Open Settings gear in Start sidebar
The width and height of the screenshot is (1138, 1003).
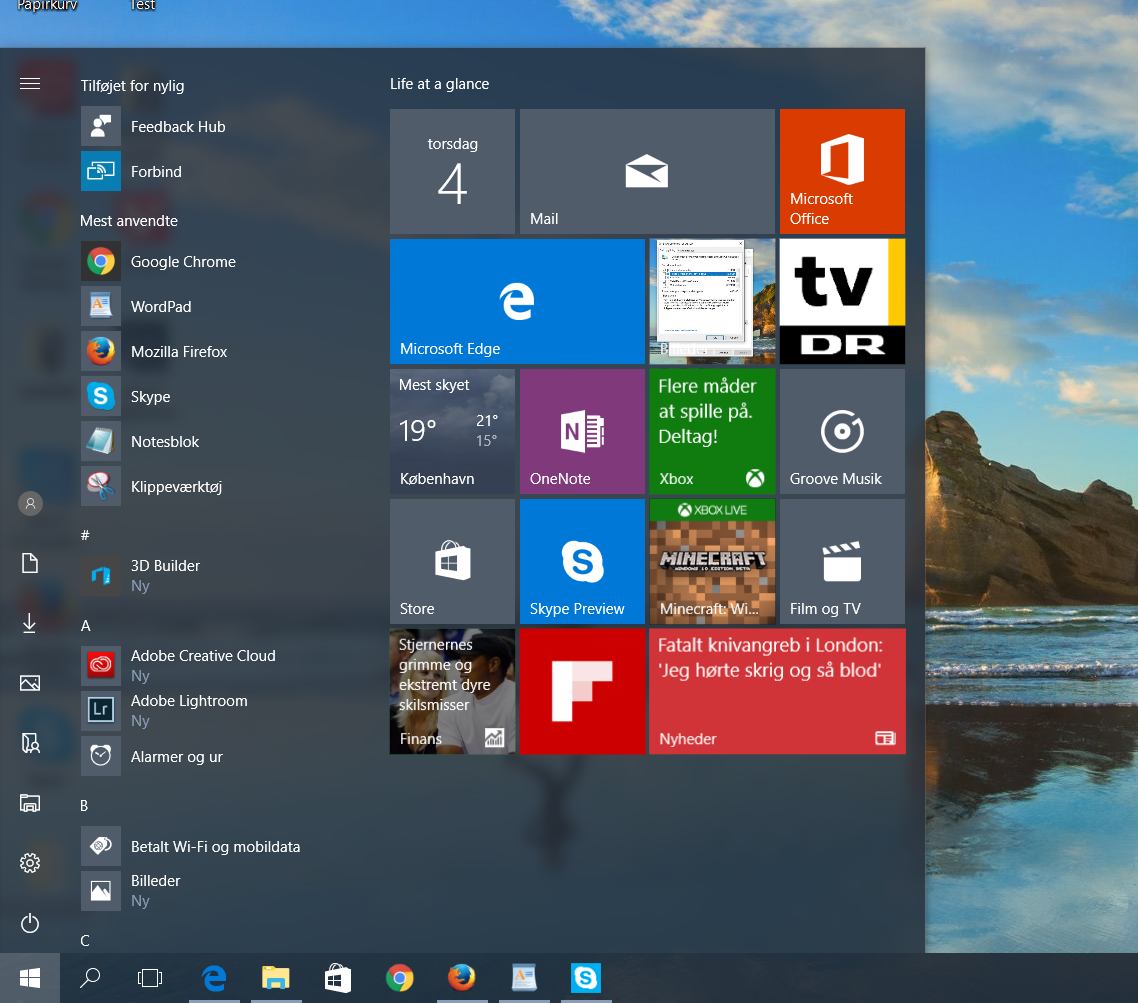pyautogui.click(x=30, y=862)
